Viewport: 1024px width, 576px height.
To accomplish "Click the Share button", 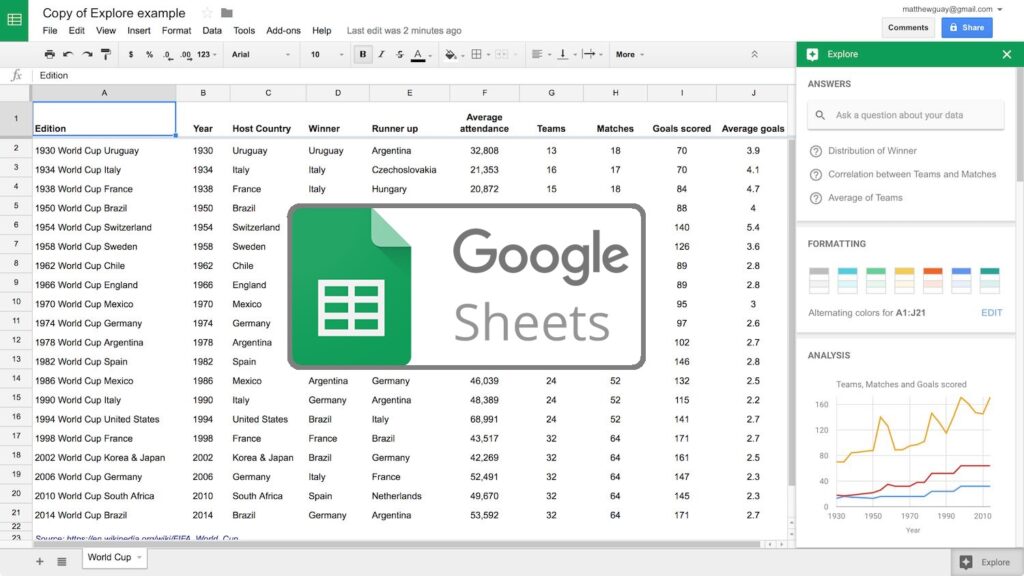I will click(966, 27).
